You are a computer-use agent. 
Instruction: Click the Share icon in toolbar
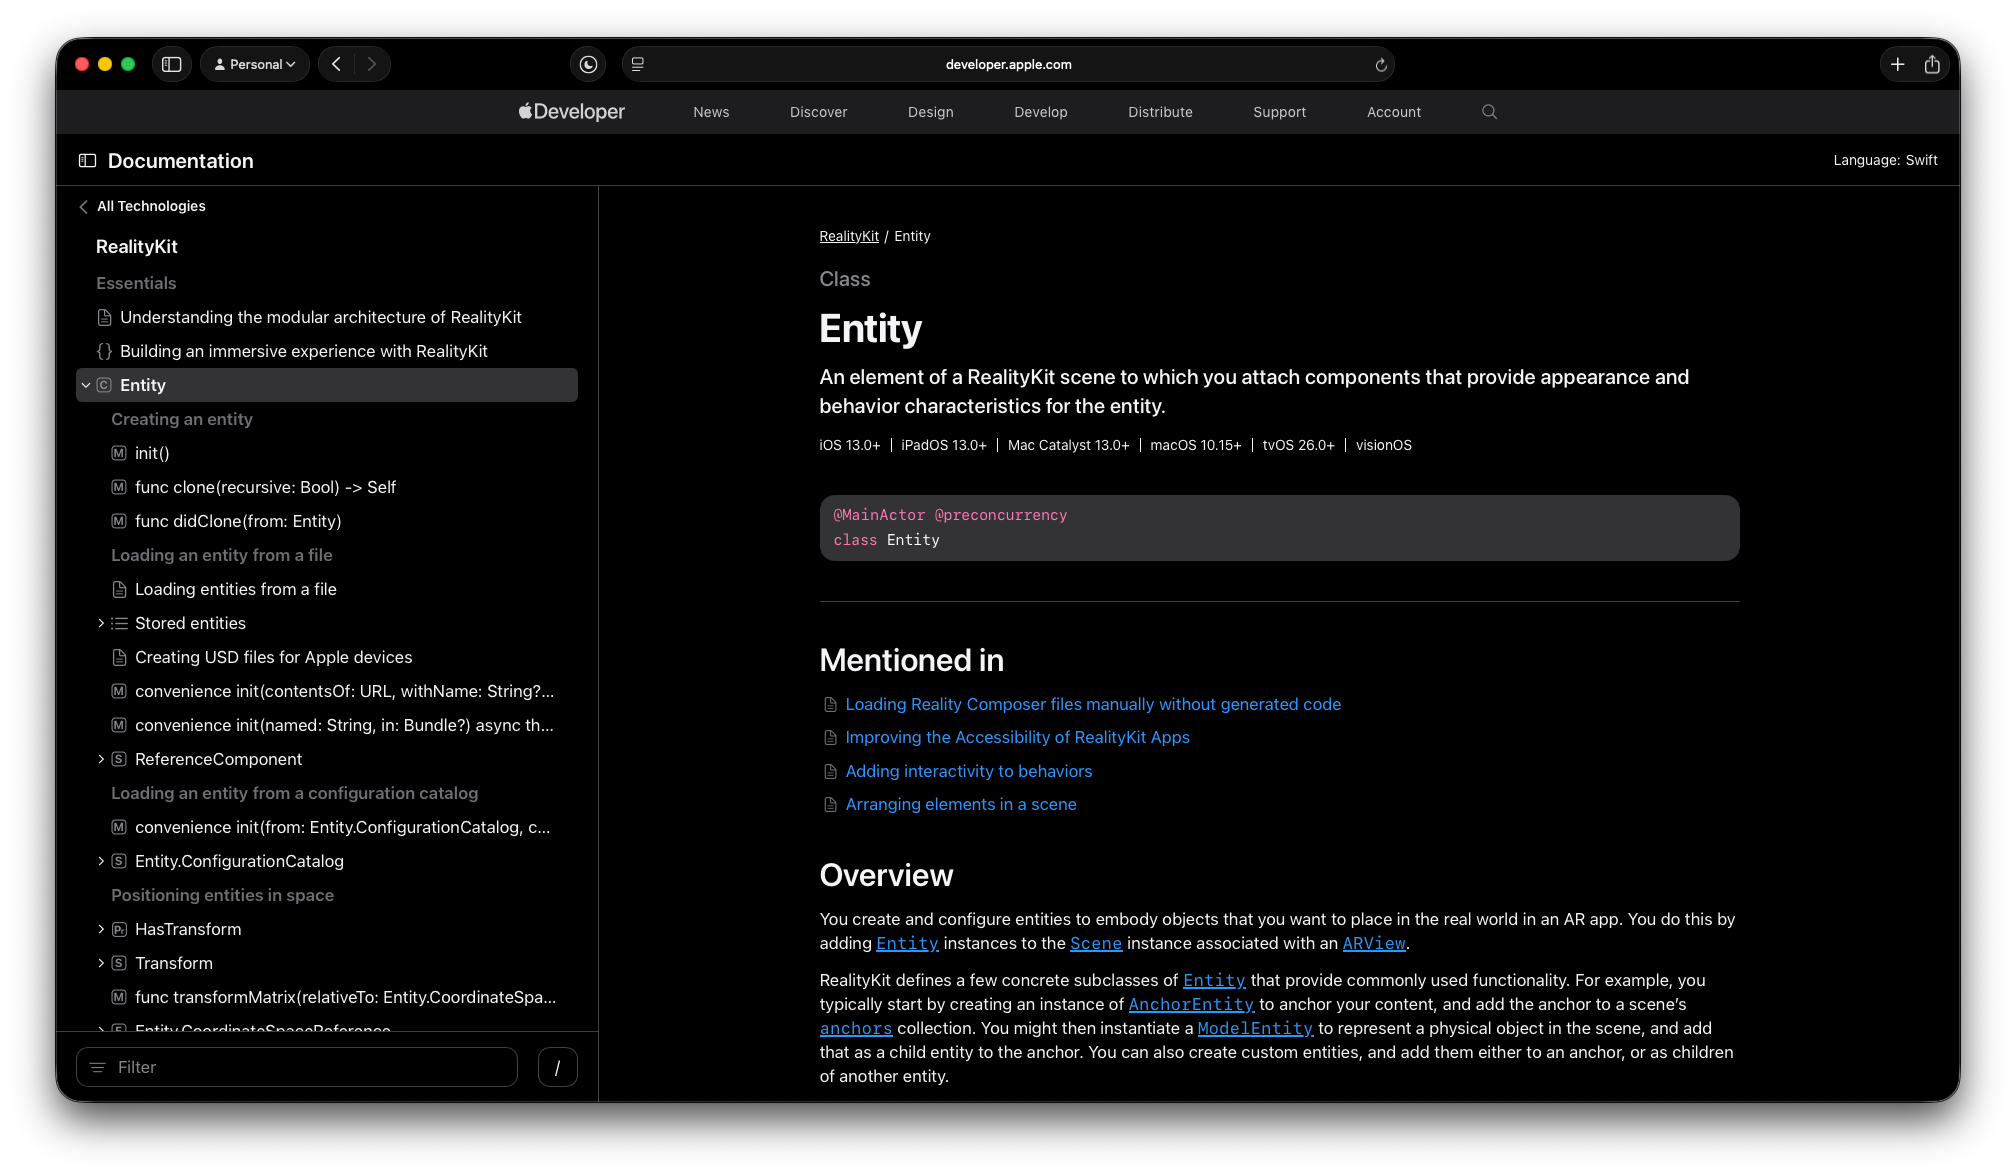pos(1932,64)
